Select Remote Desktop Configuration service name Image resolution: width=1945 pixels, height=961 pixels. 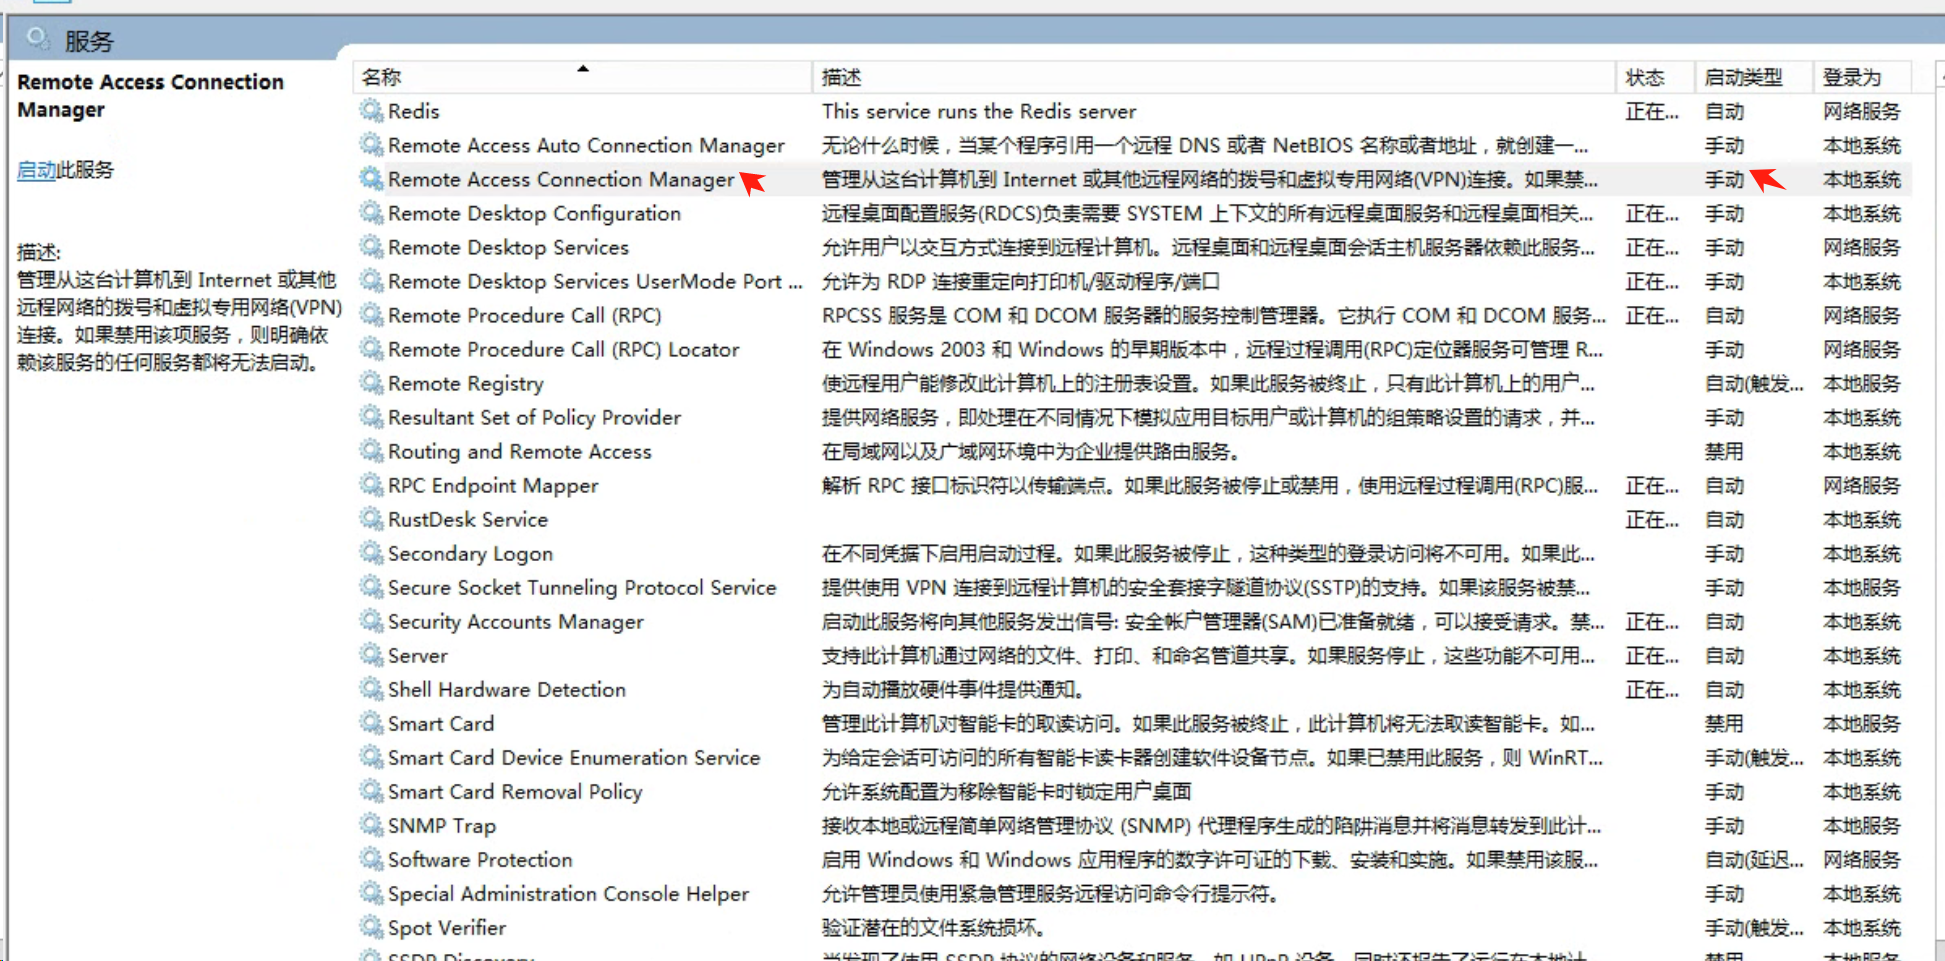(534, 213)
